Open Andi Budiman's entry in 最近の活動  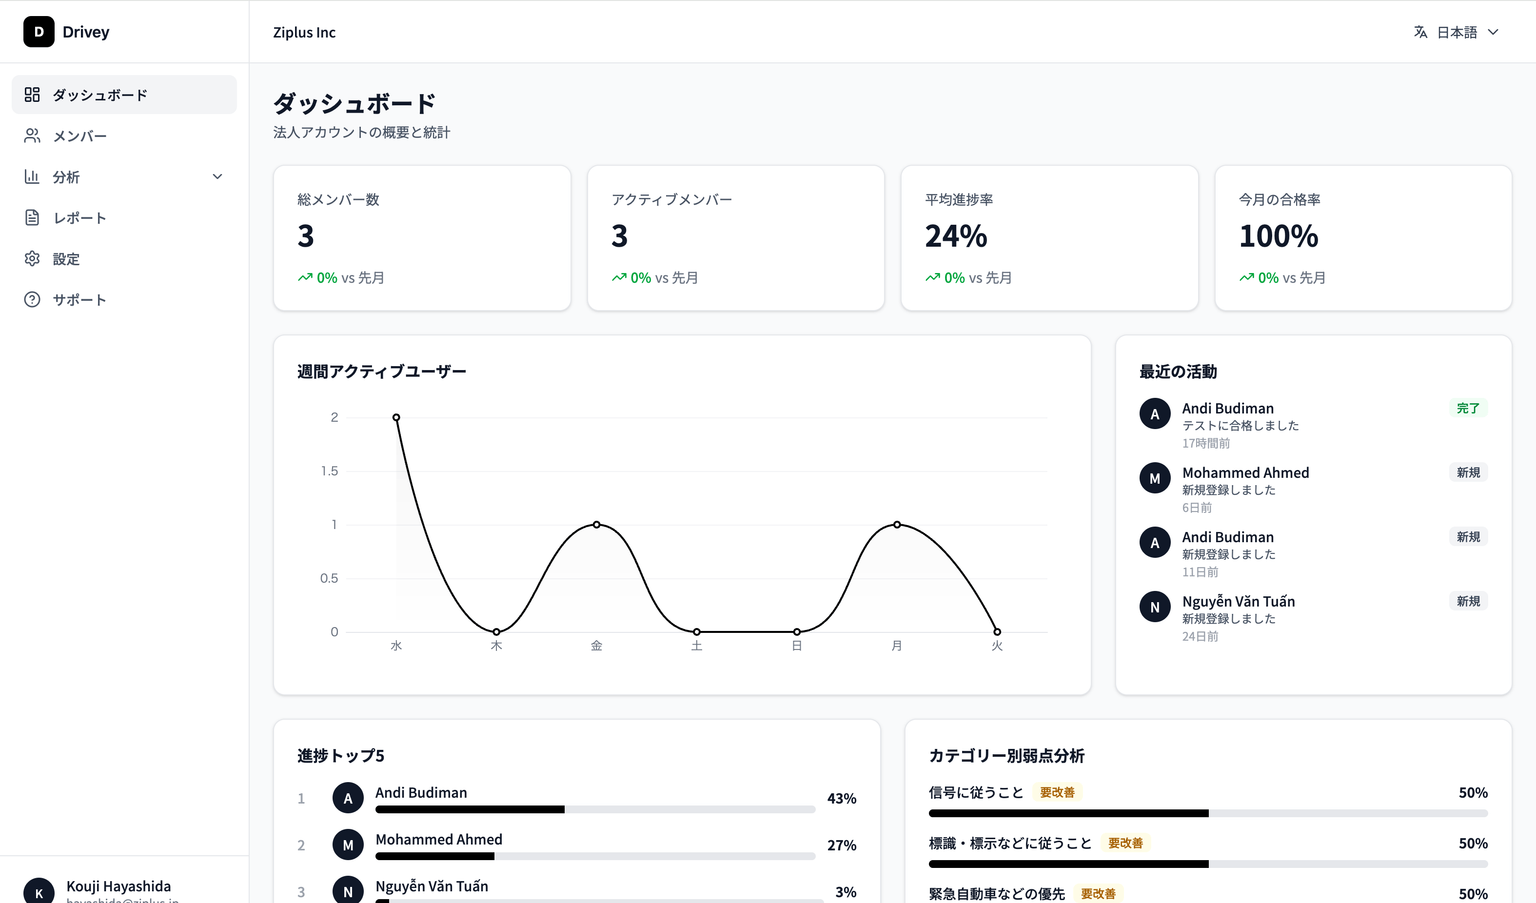(1228, 408)
